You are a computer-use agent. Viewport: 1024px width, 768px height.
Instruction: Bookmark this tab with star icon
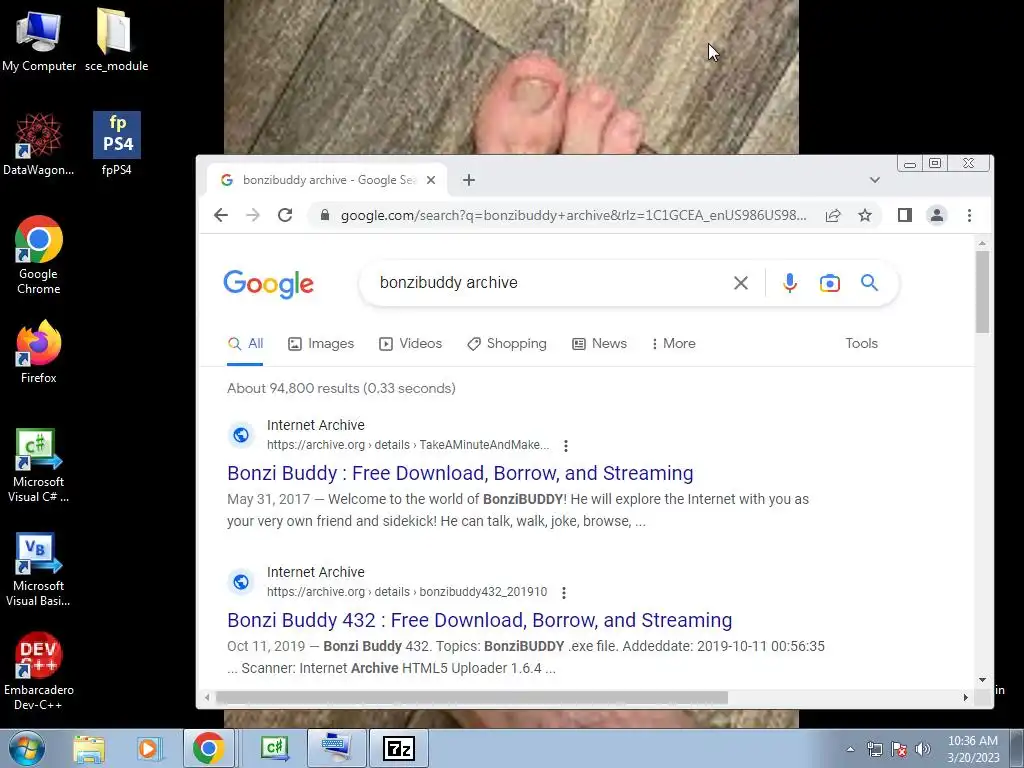click(x=865, y=215)
